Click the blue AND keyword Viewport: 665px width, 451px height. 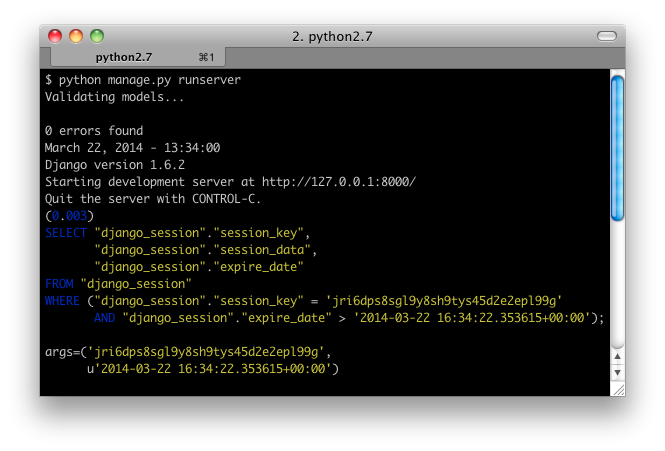click(104, 318)
